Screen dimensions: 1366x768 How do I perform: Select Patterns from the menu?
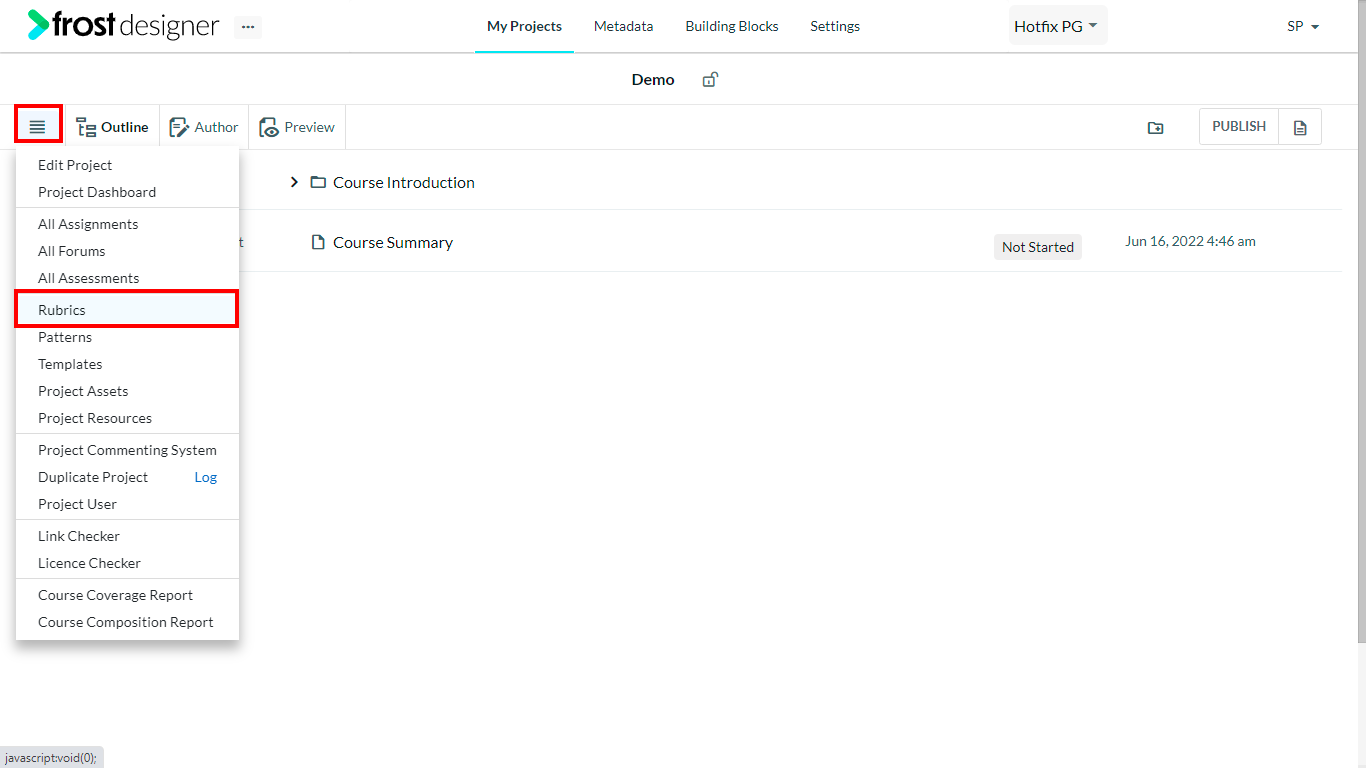click(x=127, y=337)
